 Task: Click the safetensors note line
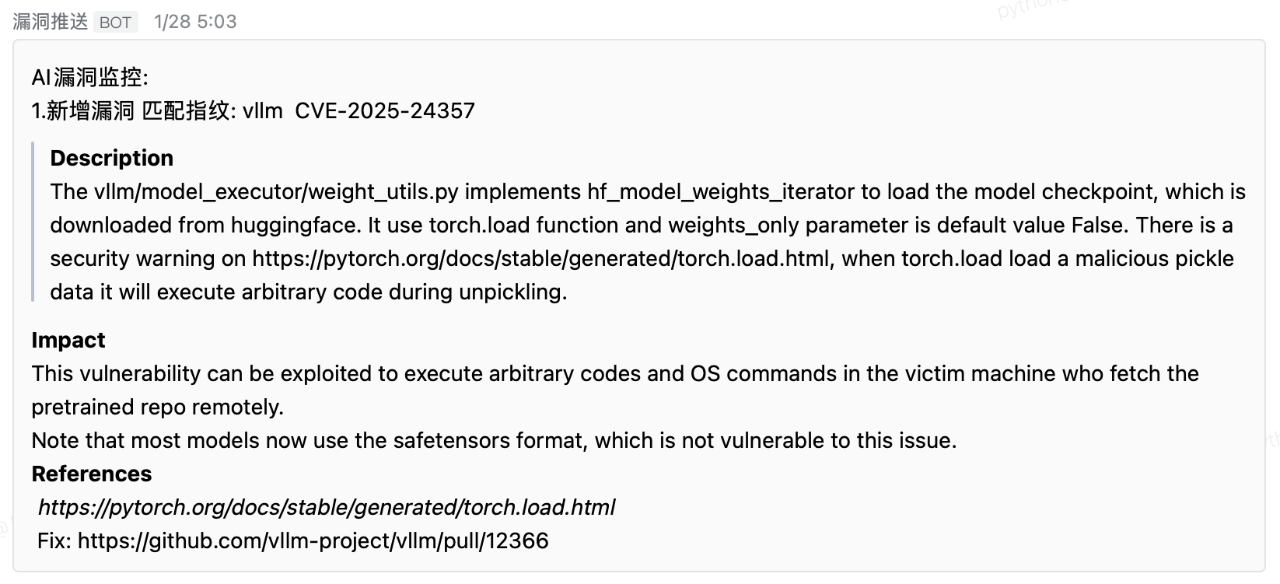click(493, 440)
